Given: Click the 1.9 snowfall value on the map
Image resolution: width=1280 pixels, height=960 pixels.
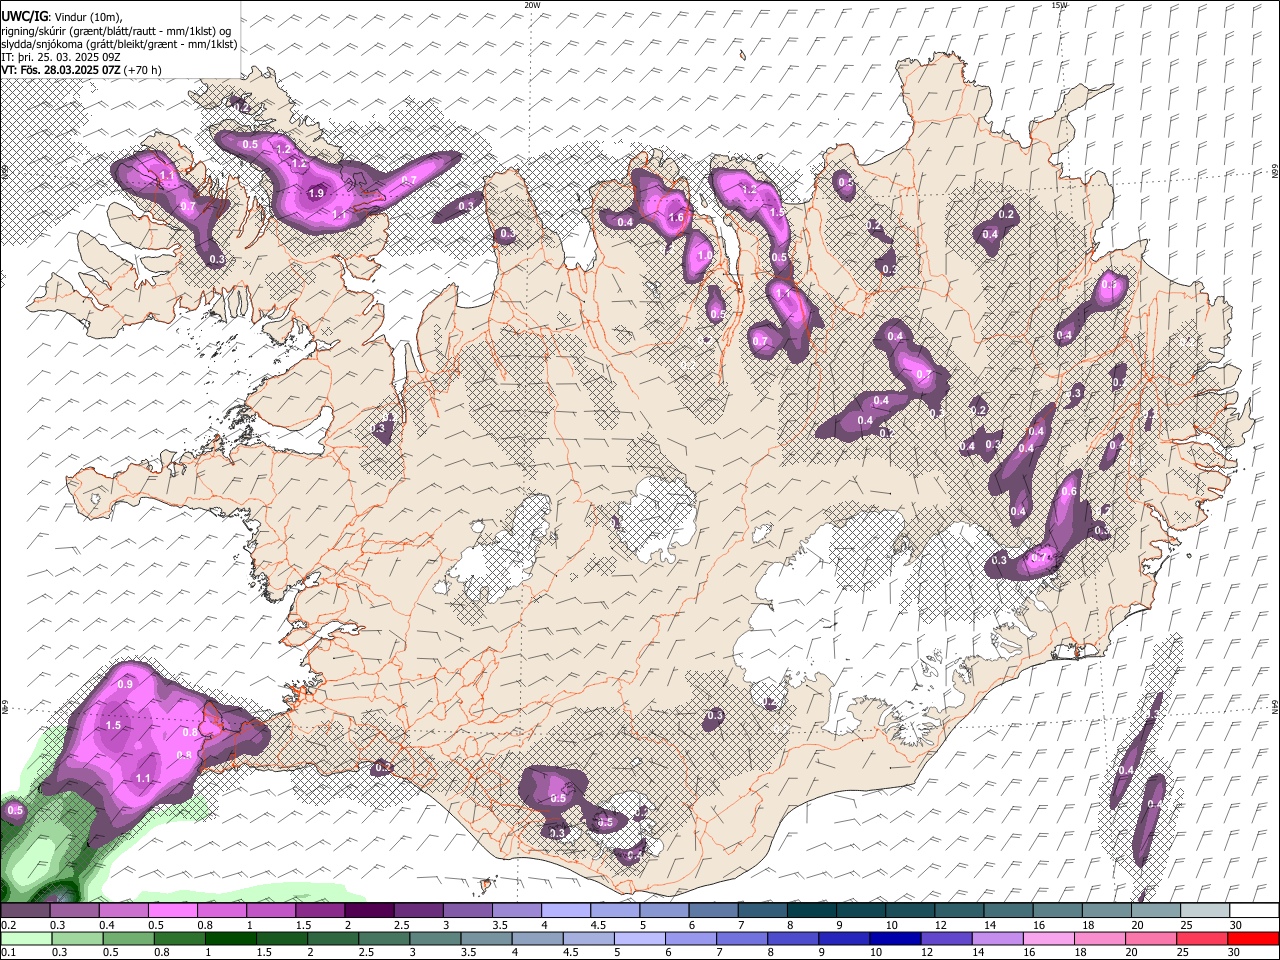Looking at the screenshot, I should coord(317,193).
